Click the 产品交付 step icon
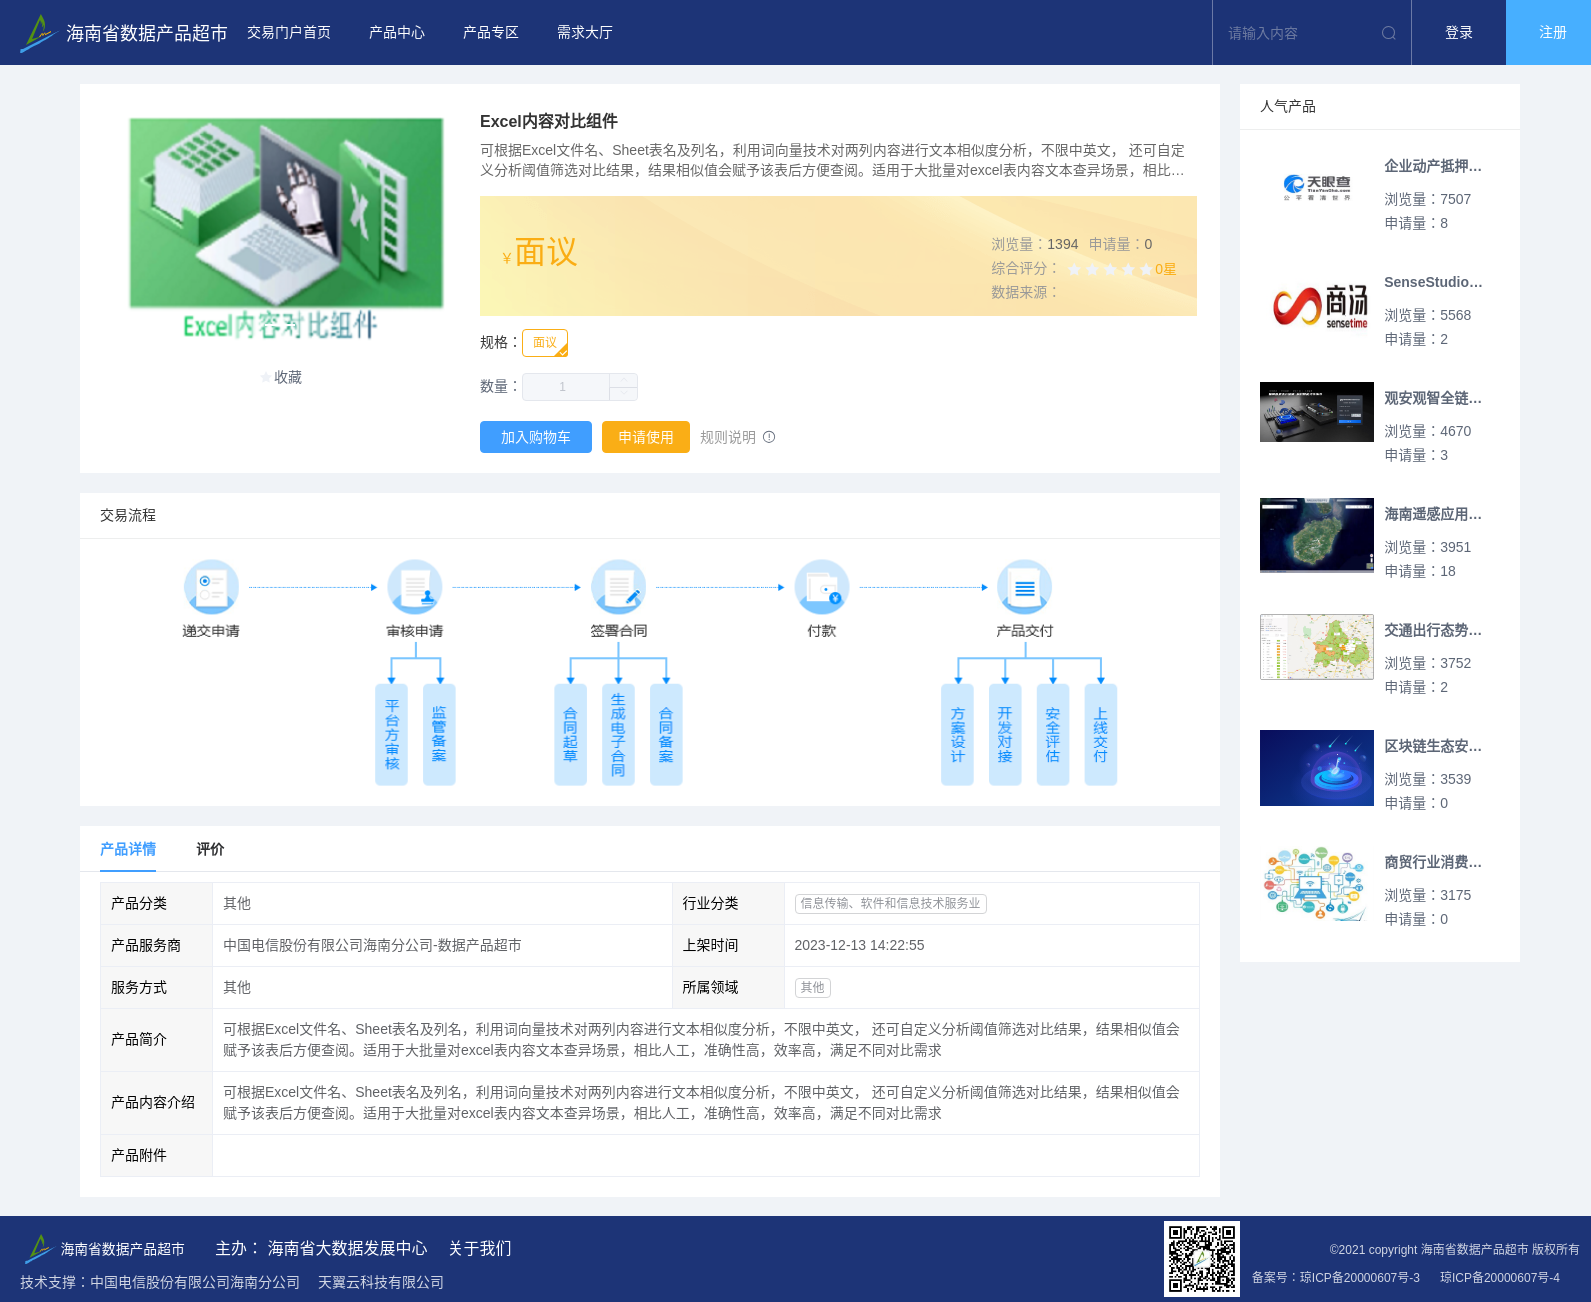Screen dimensions: 1591x1302 [x=1025, y=586]
